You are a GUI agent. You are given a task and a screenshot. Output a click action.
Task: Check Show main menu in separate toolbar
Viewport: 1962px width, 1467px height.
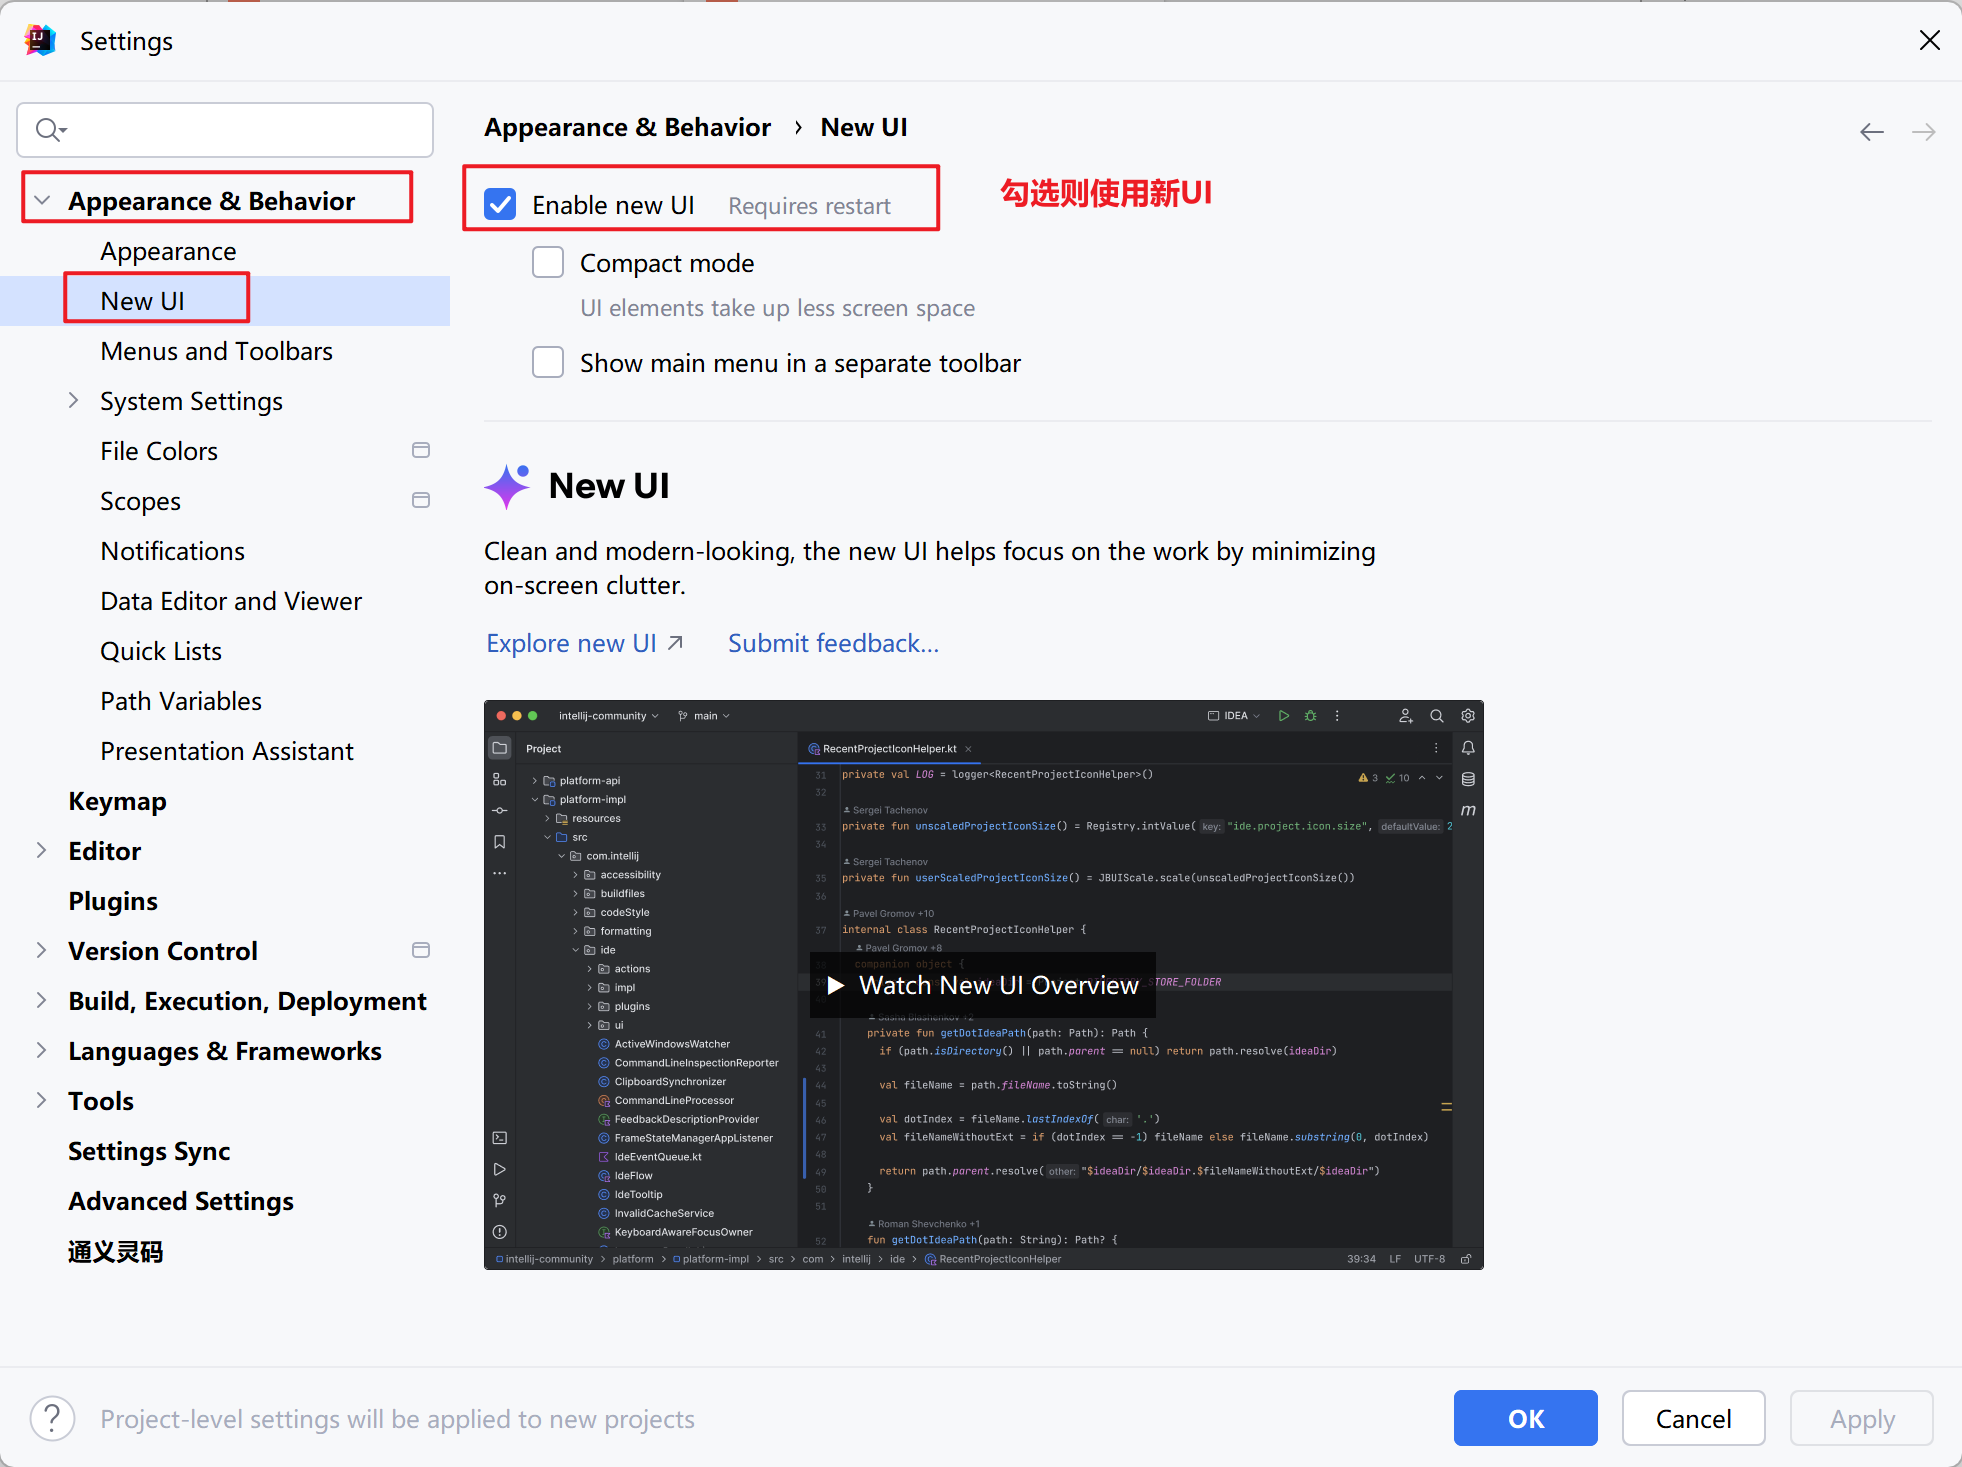click(x=548, y=363)
